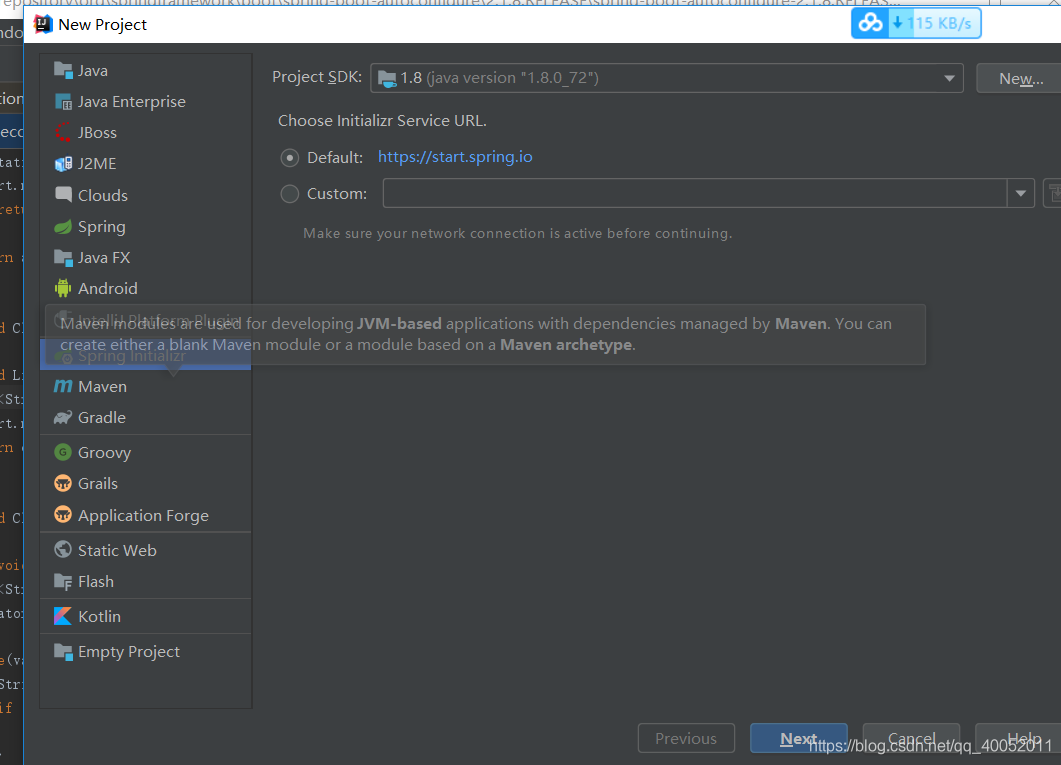This screenshot has height=765, width=1061.
Task: Open the start.spring.io link
Action: point(455,157)
